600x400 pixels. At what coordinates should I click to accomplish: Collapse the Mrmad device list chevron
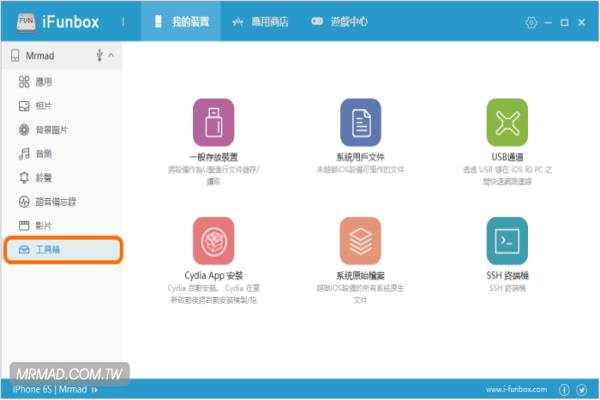(x=111, y=55)
